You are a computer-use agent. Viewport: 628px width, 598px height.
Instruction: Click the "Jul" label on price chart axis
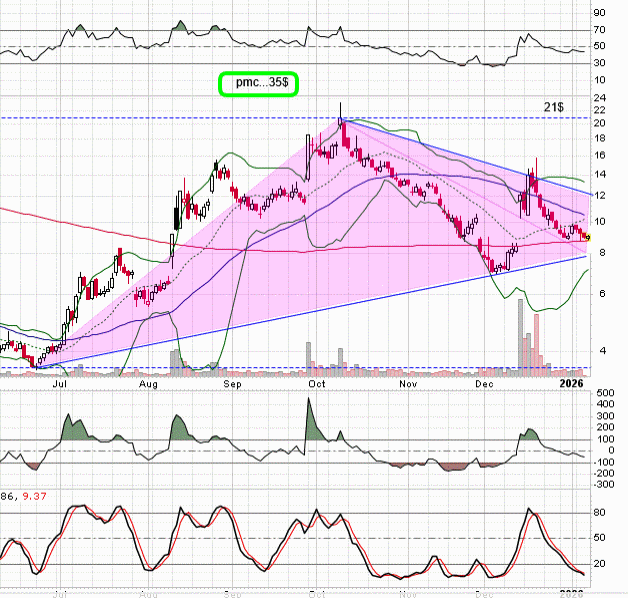click(61, 383)
